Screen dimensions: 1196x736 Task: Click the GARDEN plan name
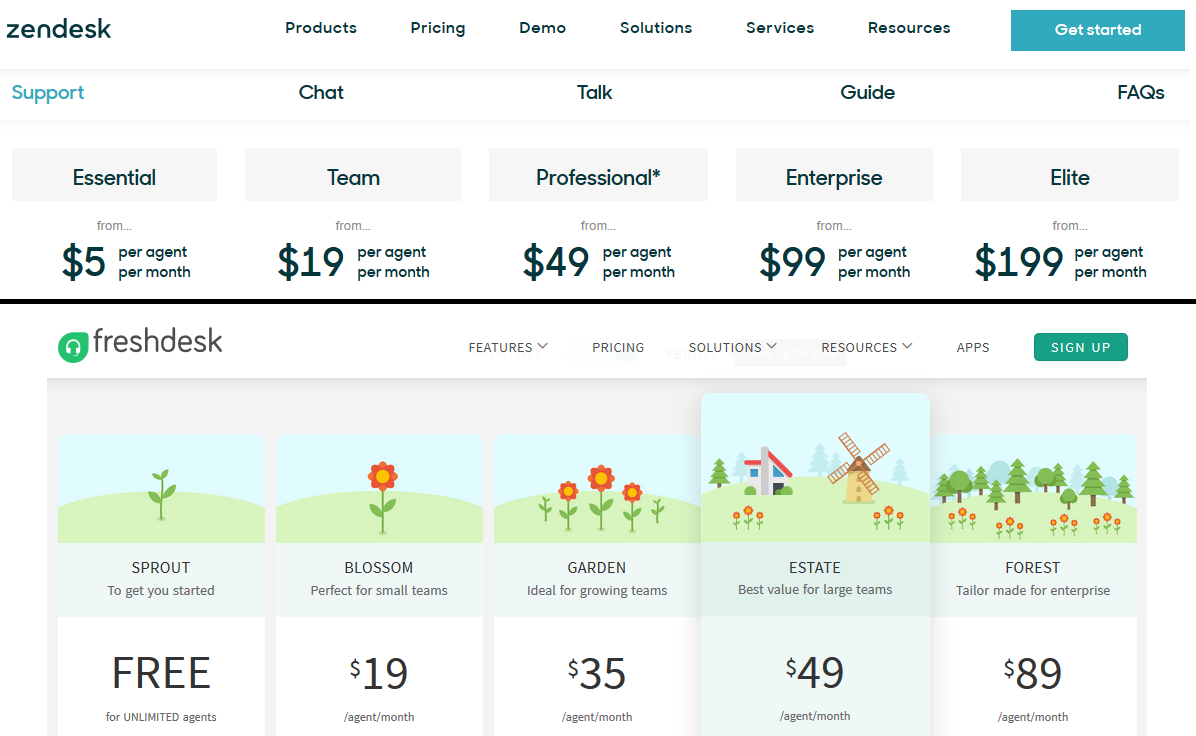[596, 567]
